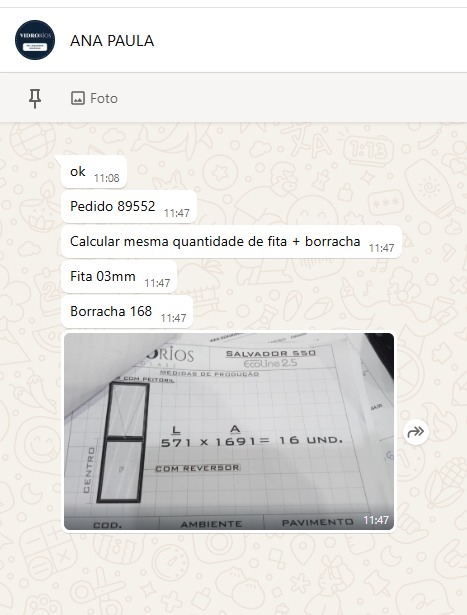
Task: Click the pin icon in pinned bar
Action: [35, 98]
